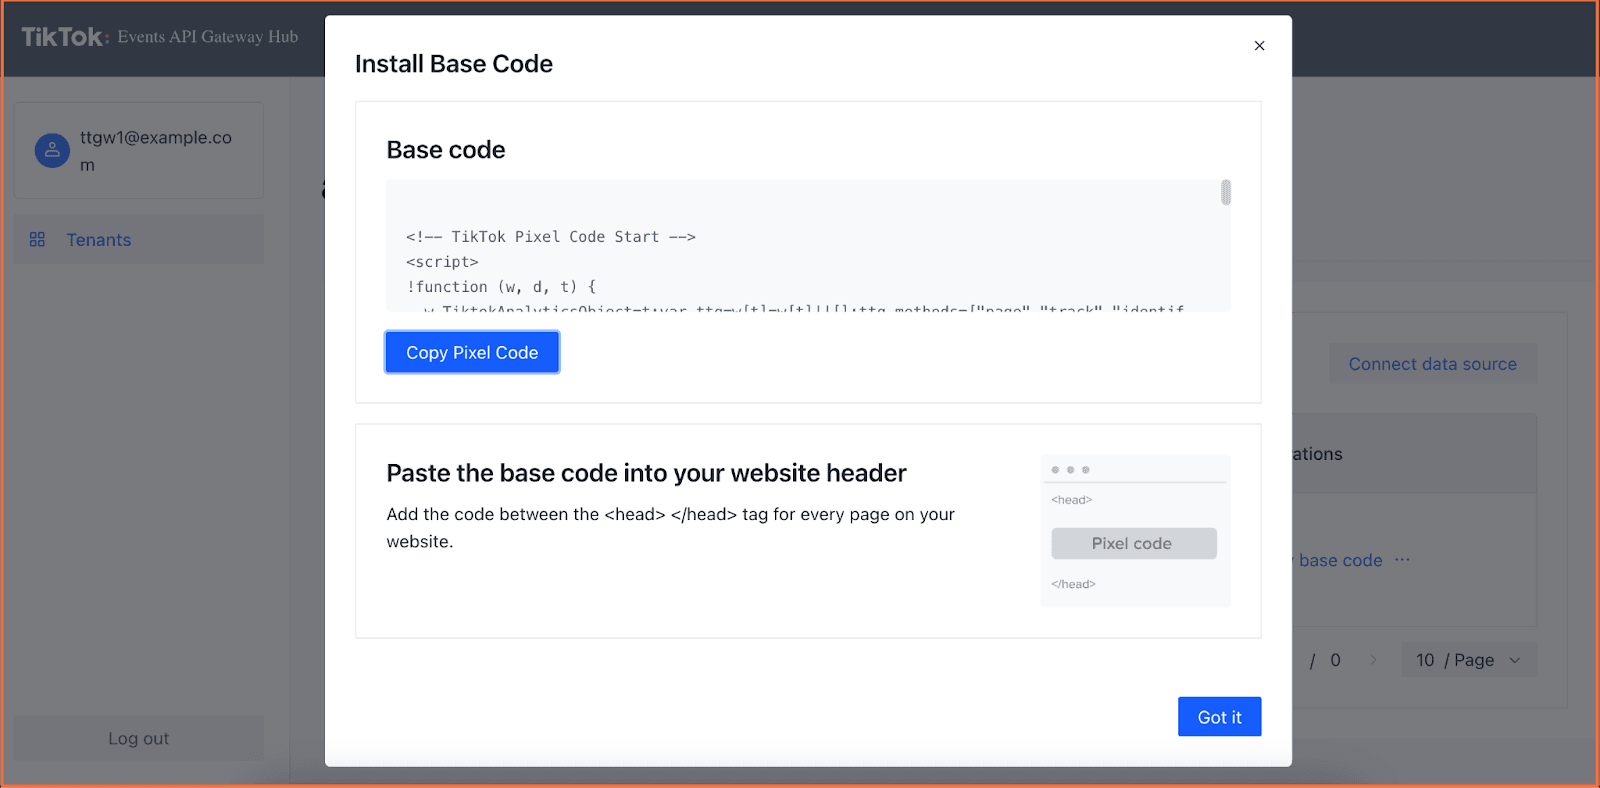1600x788 pixels.
Task: Click the Pixel code placeholder illustration
Action: click(1134, 543)
